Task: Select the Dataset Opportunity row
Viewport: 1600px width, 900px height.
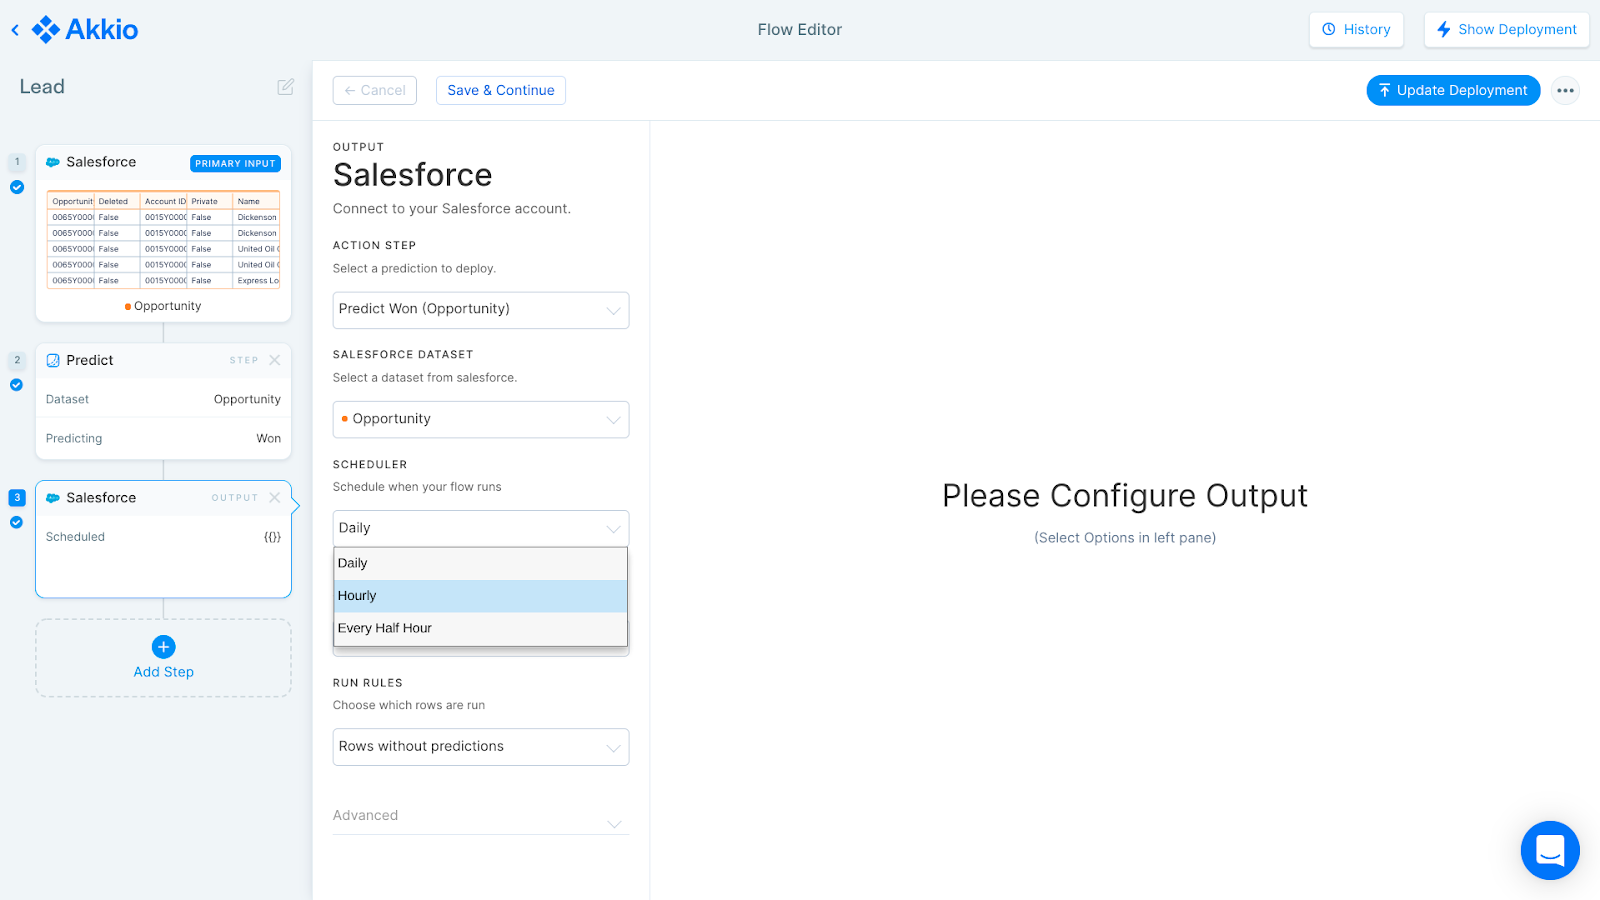Action: 163,399
